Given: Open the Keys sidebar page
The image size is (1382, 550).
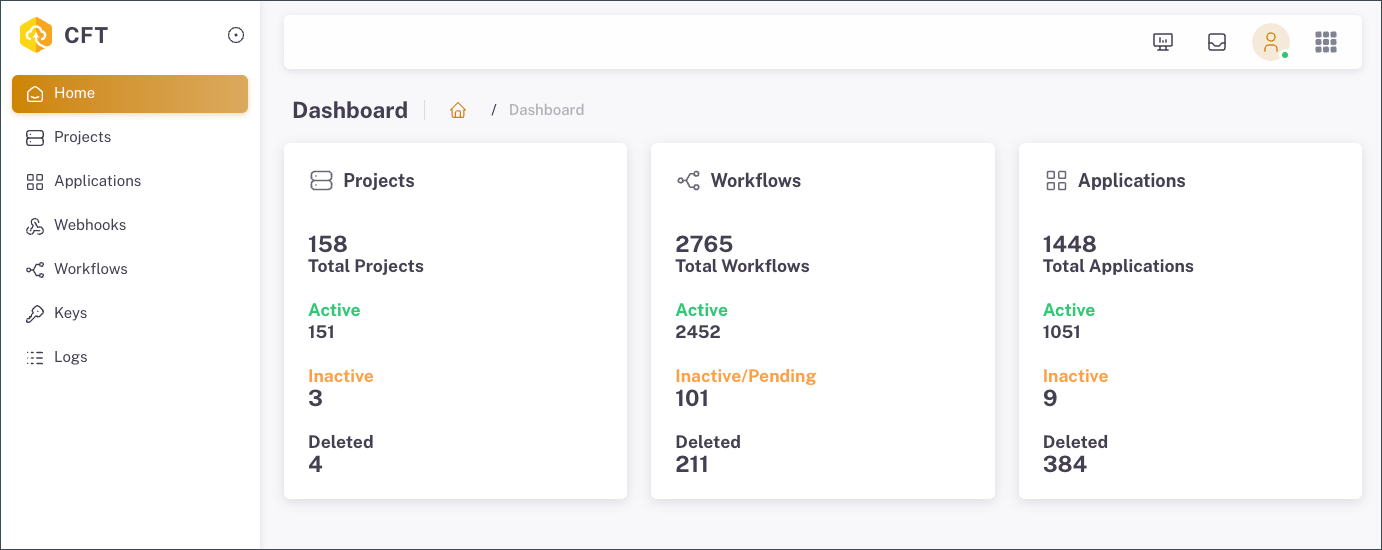Looking at the screenshot, I should (70, 313).
